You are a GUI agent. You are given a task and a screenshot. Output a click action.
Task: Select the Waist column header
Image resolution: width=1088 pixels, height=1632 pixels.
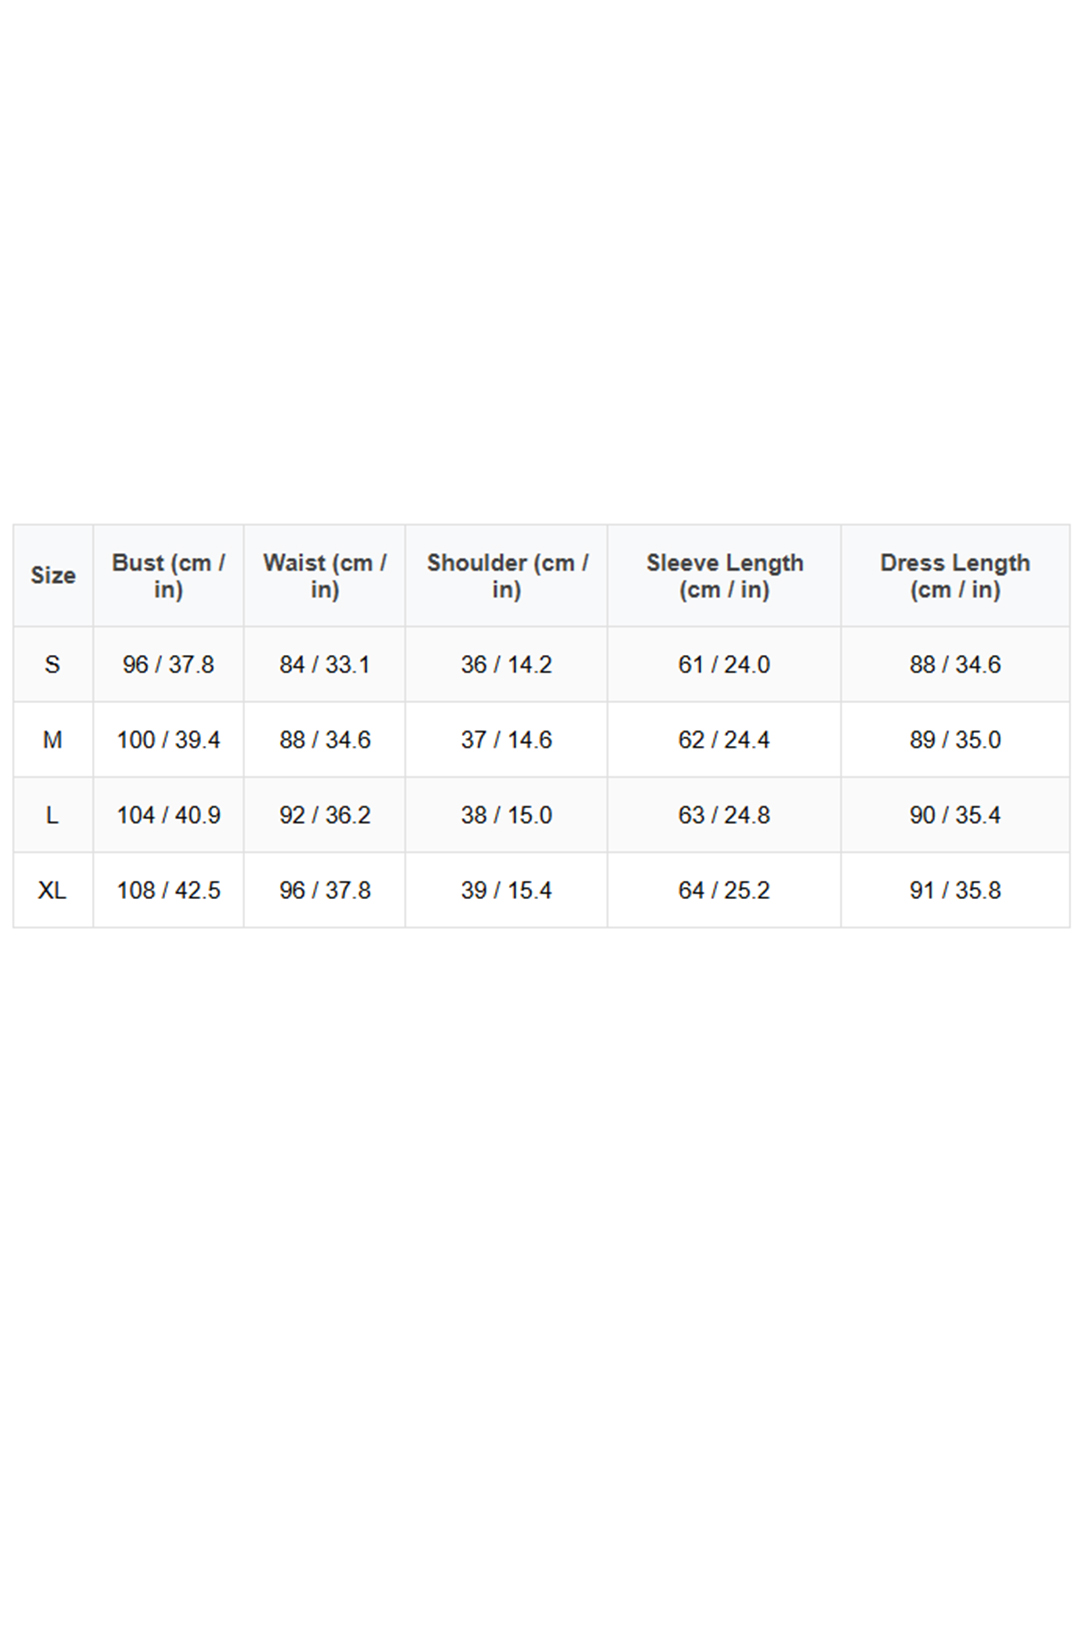(324, 576)
